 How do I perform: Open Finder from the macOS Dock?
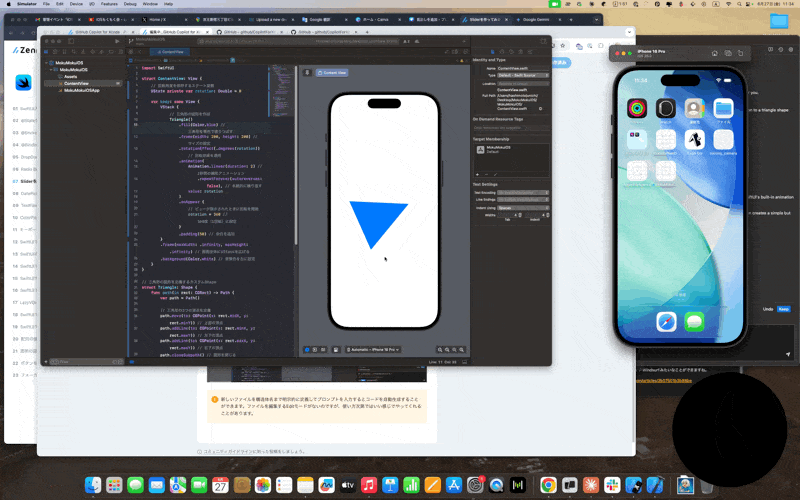(x=93, y=485)
